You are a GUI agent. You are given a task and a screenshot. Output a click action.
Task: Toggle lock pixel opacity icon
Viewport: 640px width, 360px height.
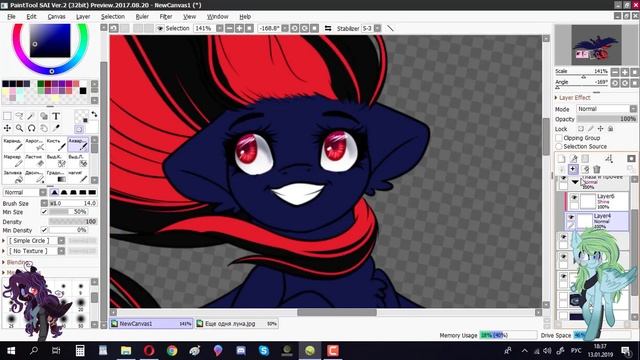[580, 129]
